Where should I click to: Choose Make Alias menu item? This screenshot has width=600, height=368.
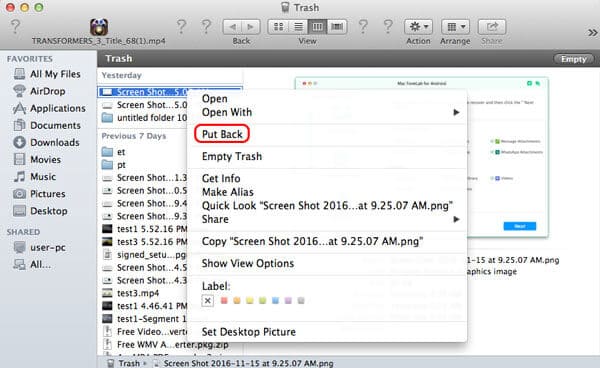[228, 192]
